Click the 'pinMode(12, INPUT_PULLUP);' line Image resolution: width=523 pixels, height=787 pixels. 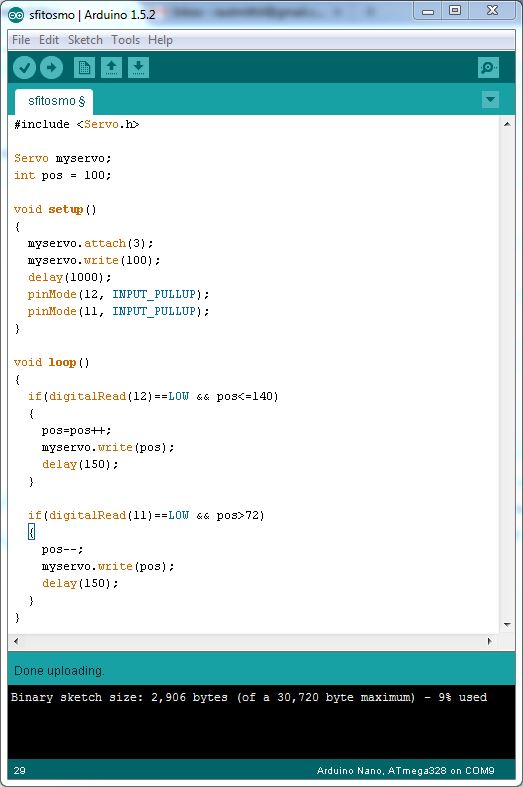[x=118, y=294]
